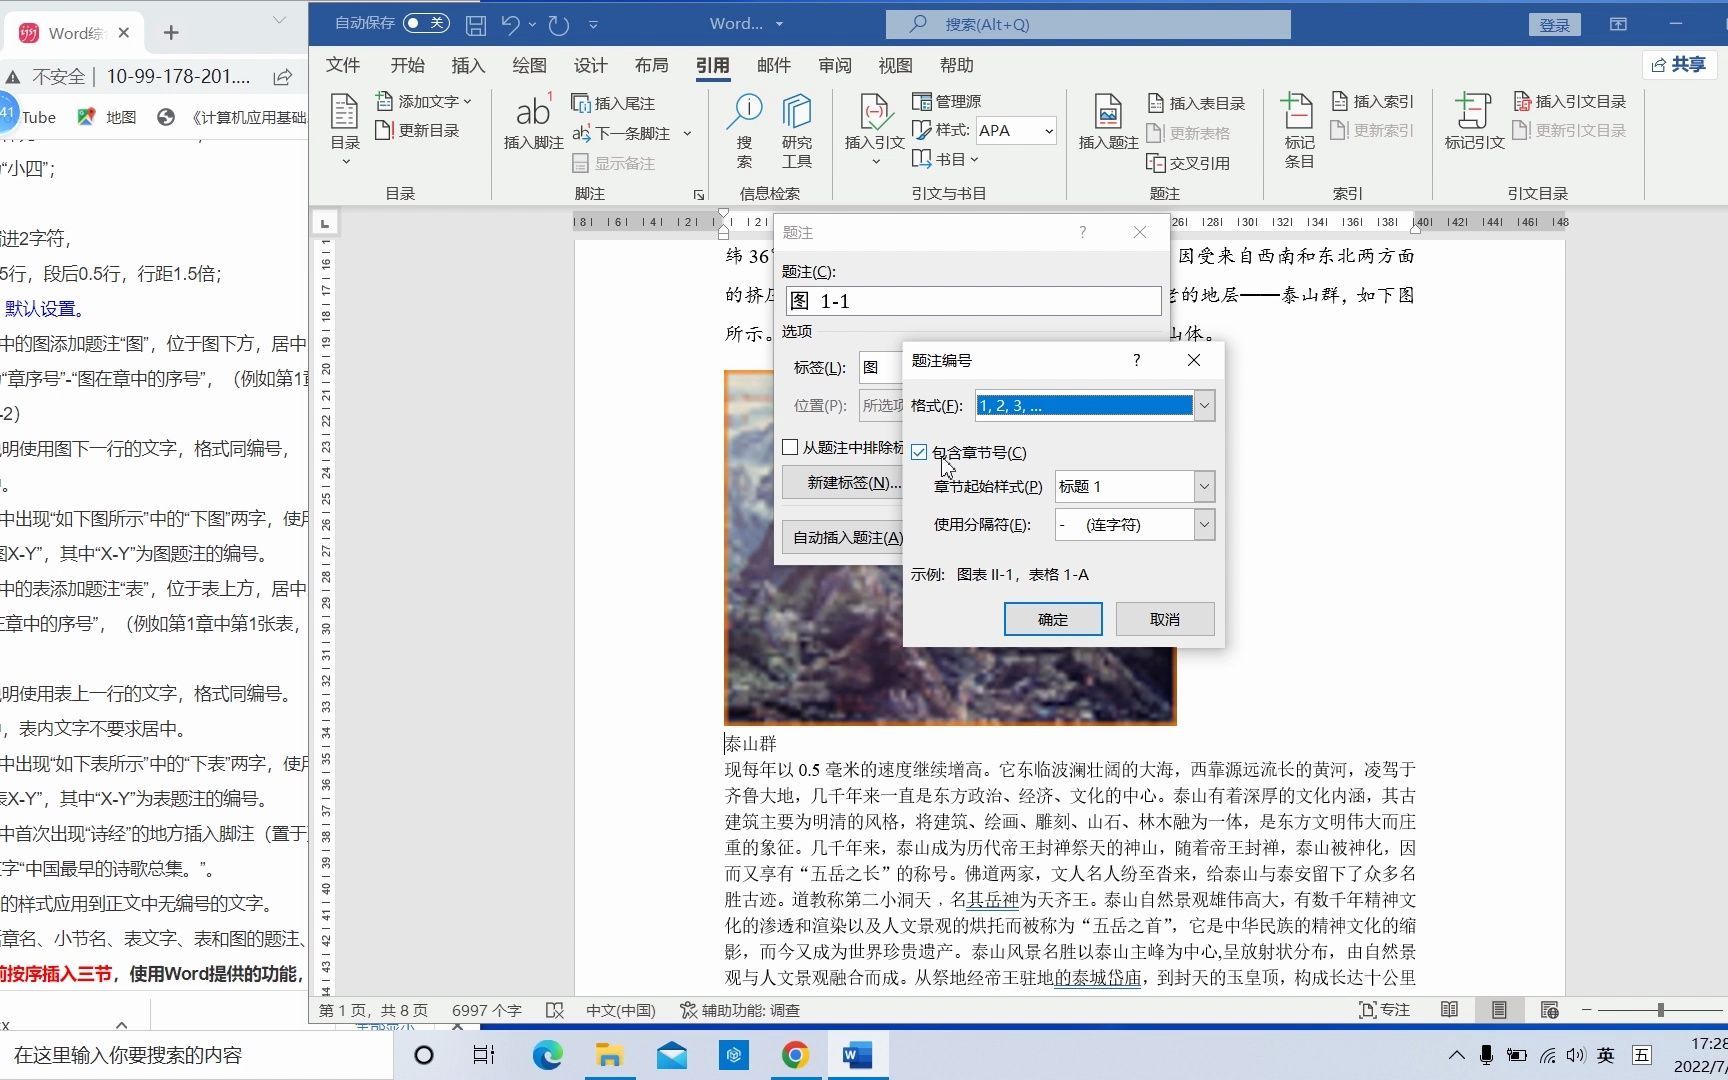Image resolution: width=1728 pixels, height=1080 pixels.
Task: Open the 使用分隔符 separator dropdown
Action: tap(1204, 524)
